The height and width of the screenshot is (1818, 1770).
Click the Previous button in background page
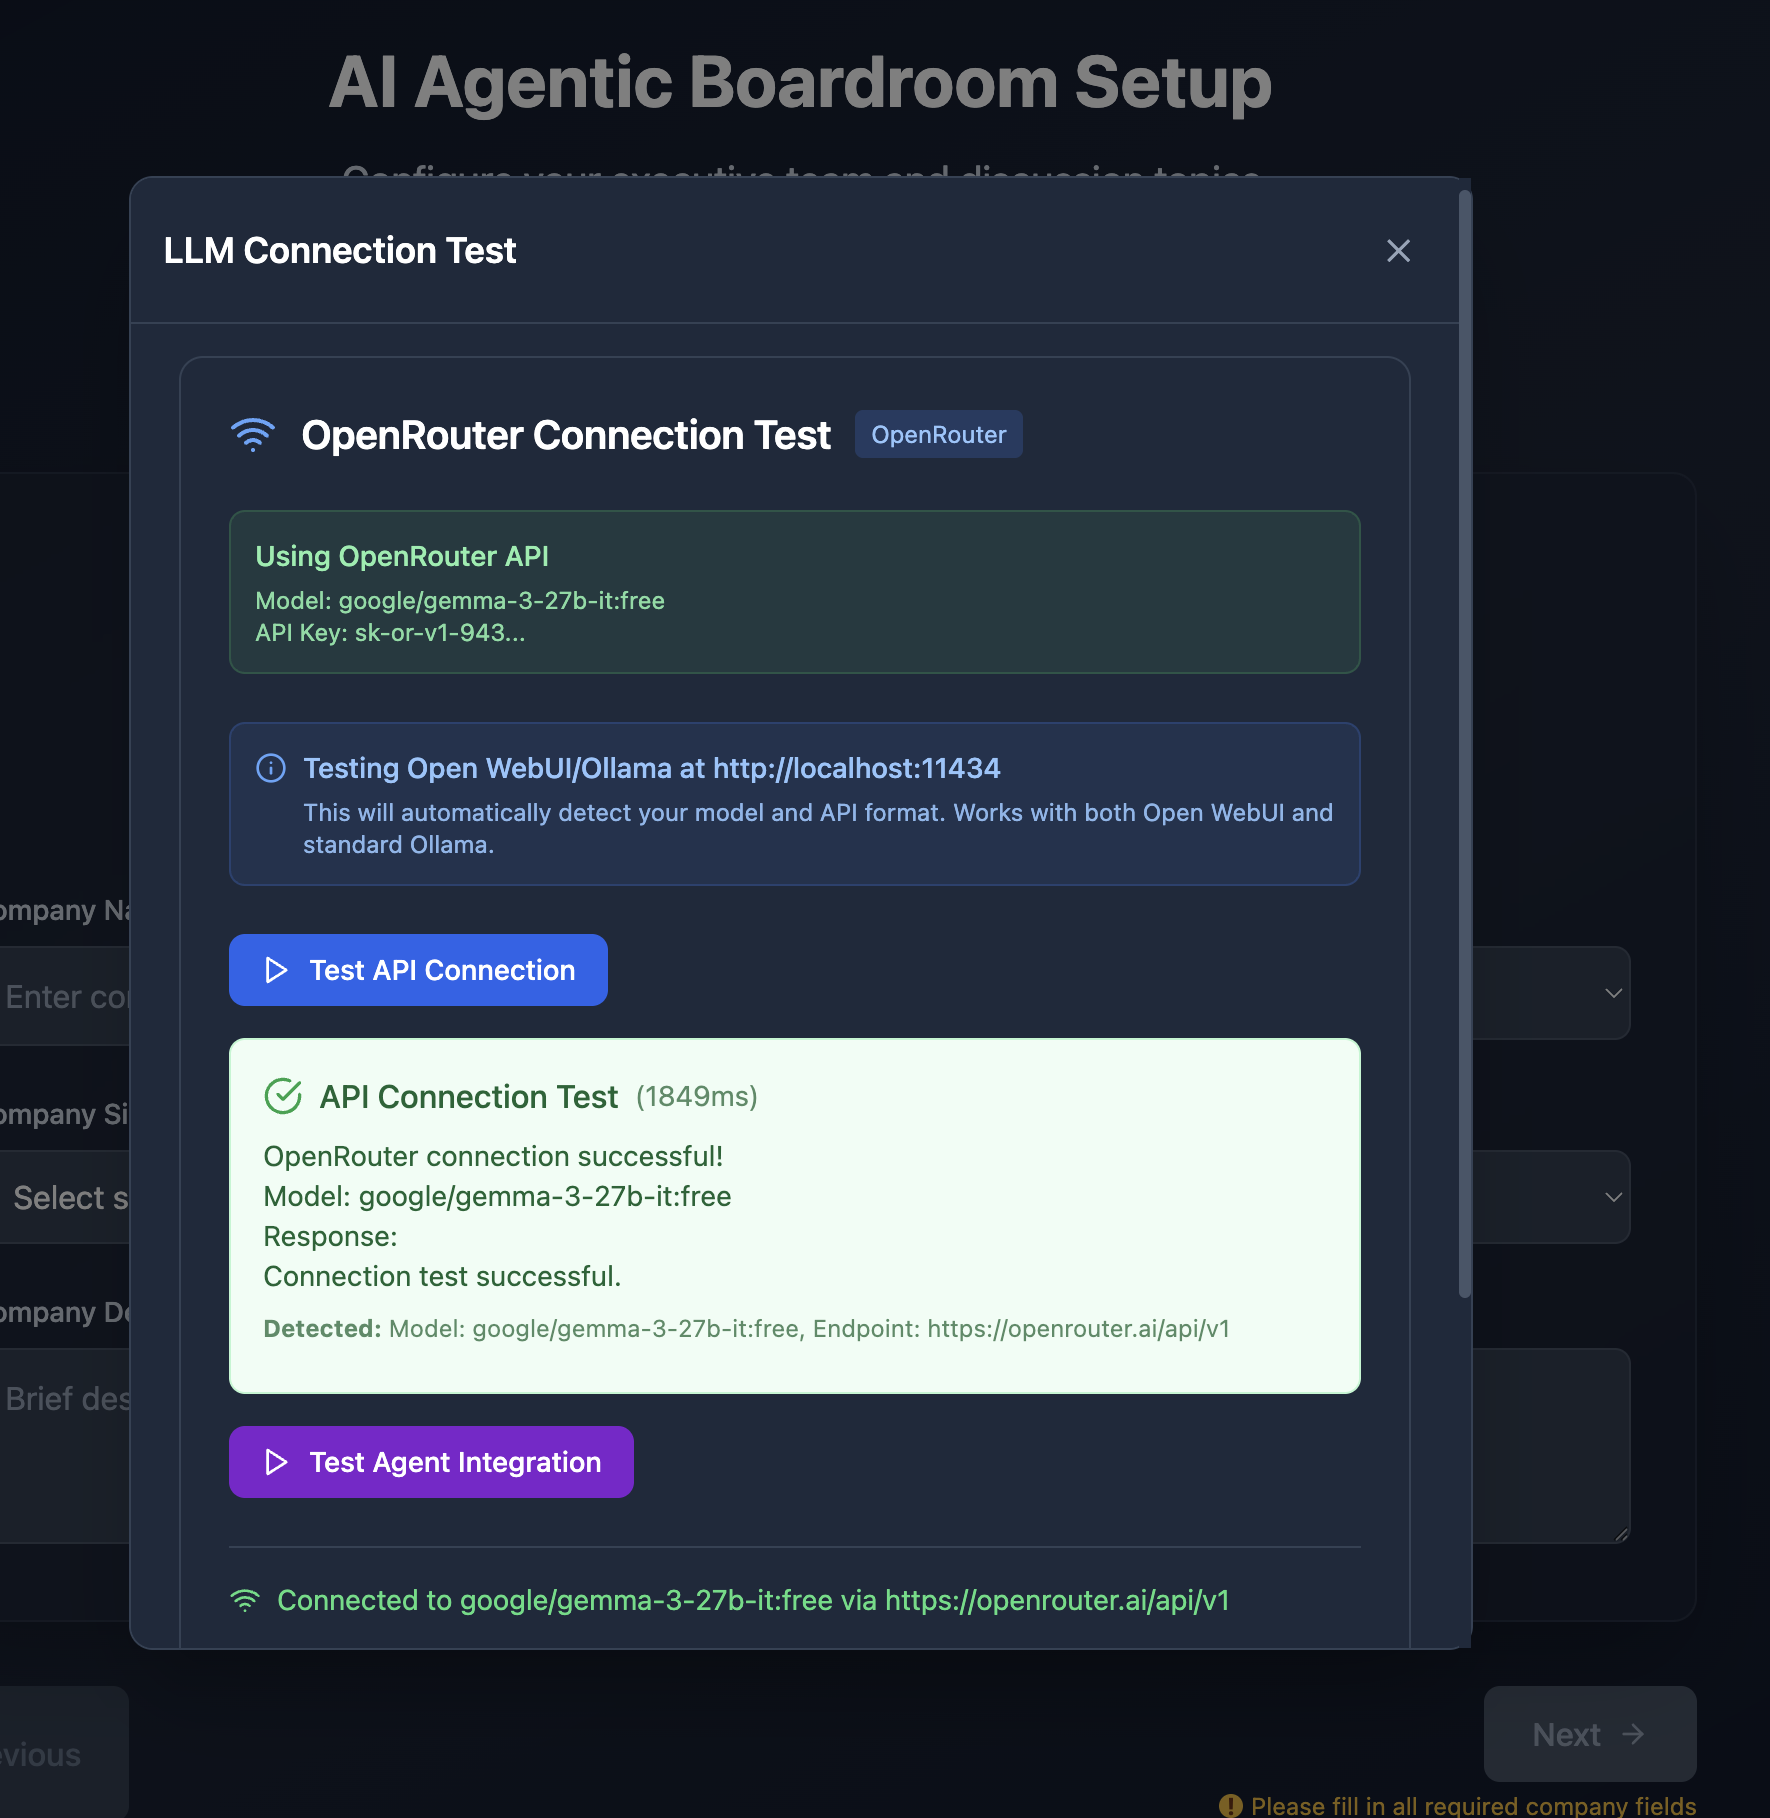(x=64, y=1752)
